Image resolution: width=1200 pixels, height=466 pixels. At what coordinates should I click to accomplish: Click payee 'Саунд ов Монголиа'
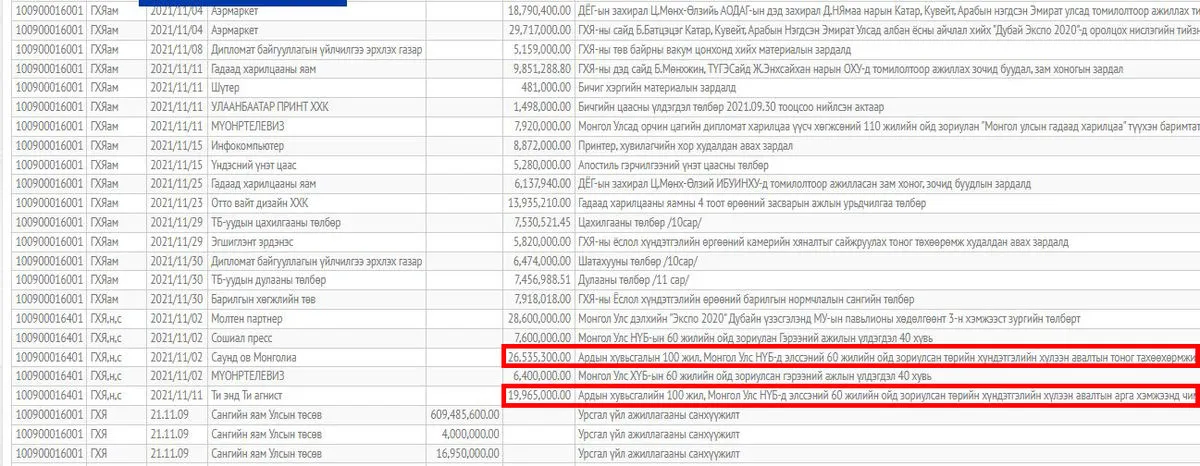pyautogui.click(x=255, y=357)
